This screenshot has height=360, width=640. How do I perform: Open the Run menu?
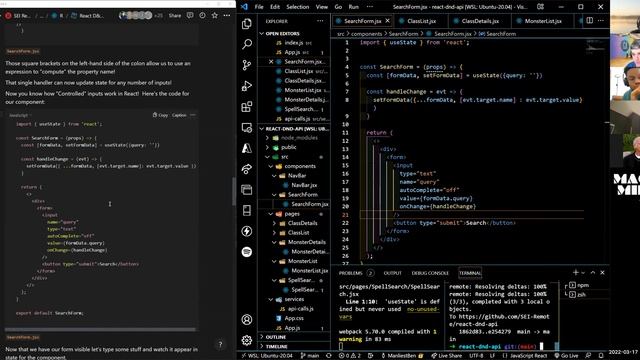tap(353, 7)
